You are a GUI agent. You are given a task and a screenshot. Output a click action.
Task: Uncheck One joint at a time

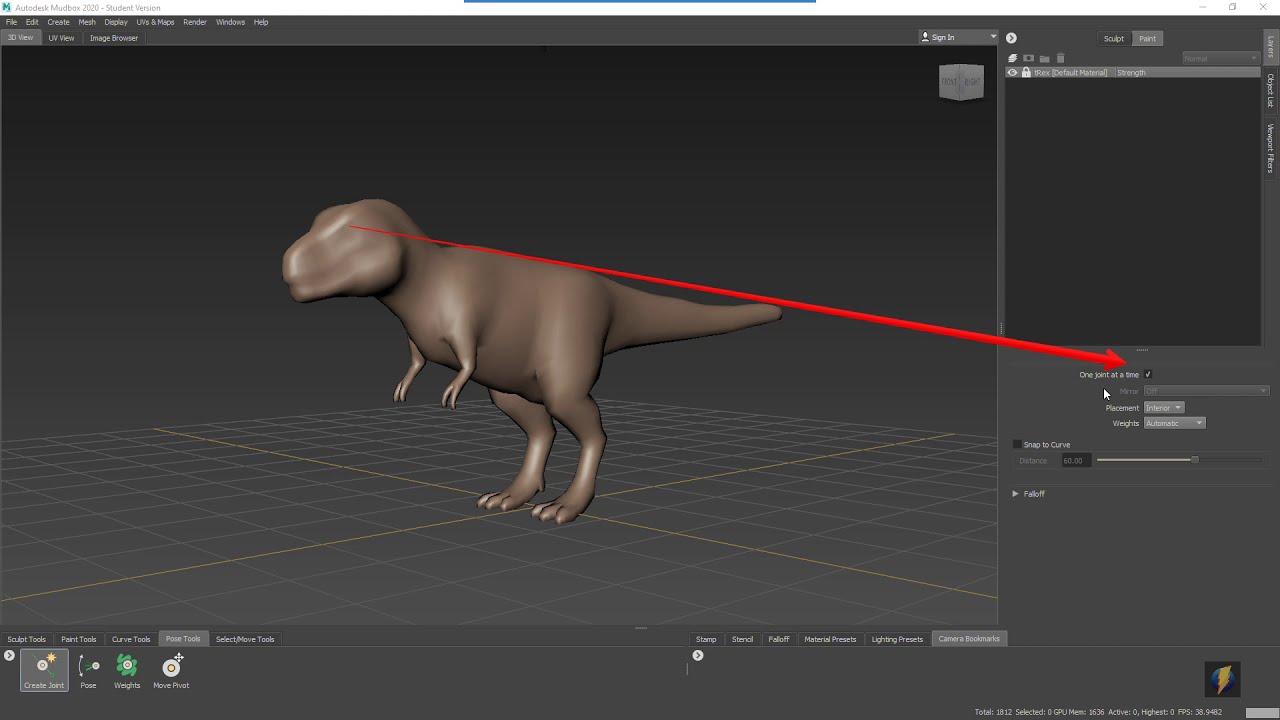(x=1148, y=375)
